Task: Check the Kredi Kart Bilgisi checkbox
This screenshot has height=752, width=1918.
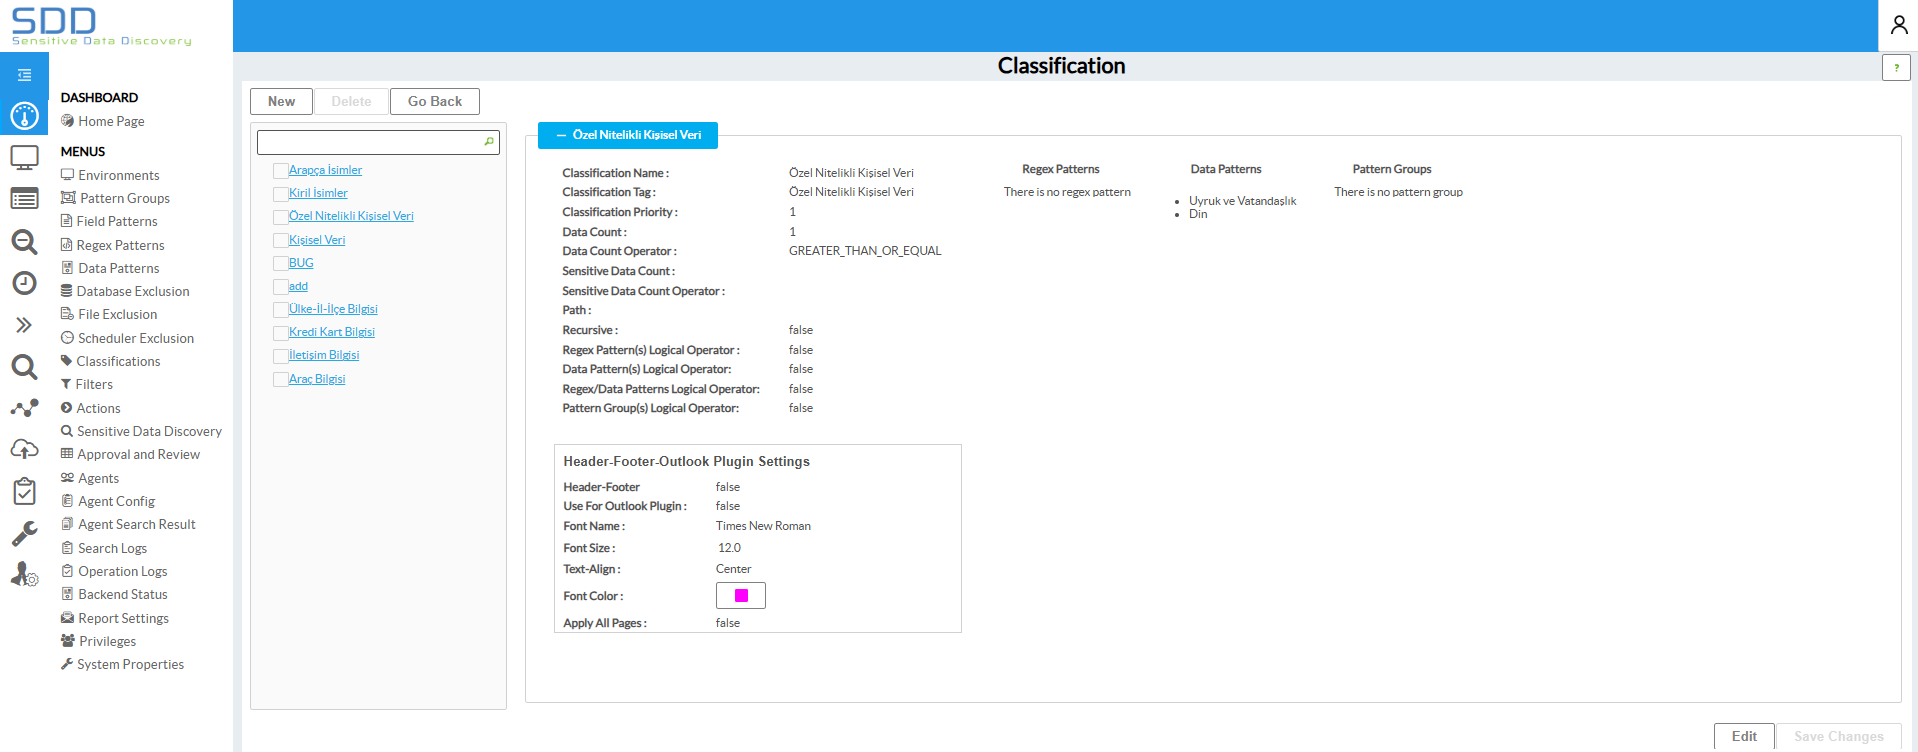Action: click(281, 333)
